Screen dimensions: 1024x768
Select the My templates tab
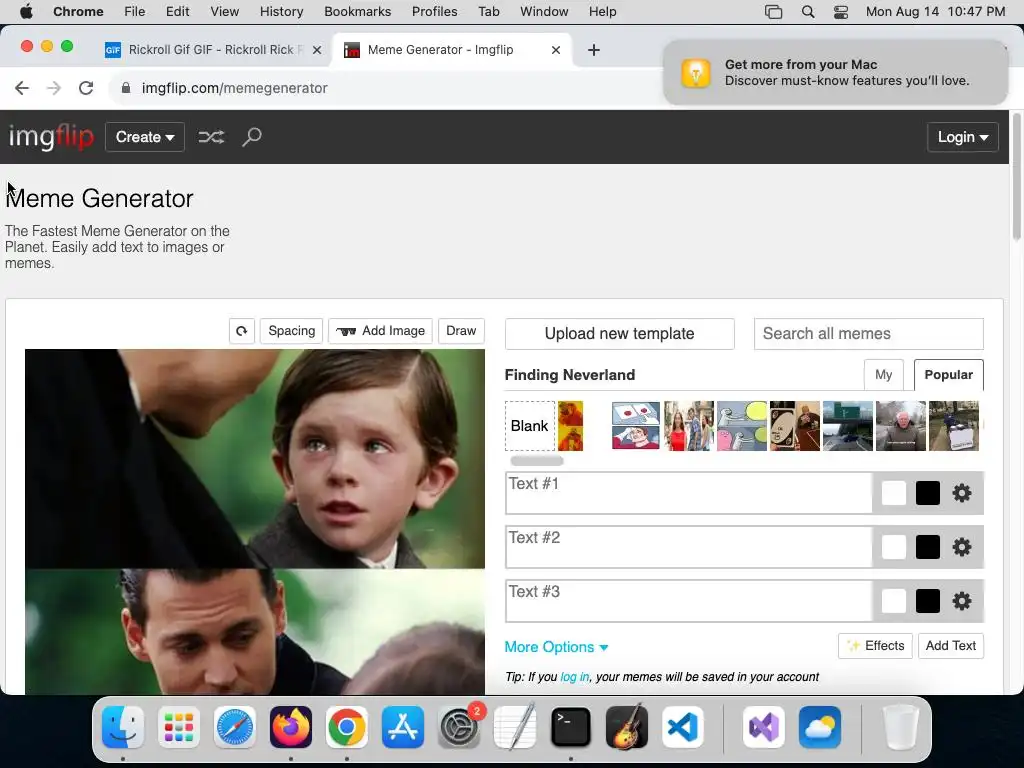tap(884, 375)
